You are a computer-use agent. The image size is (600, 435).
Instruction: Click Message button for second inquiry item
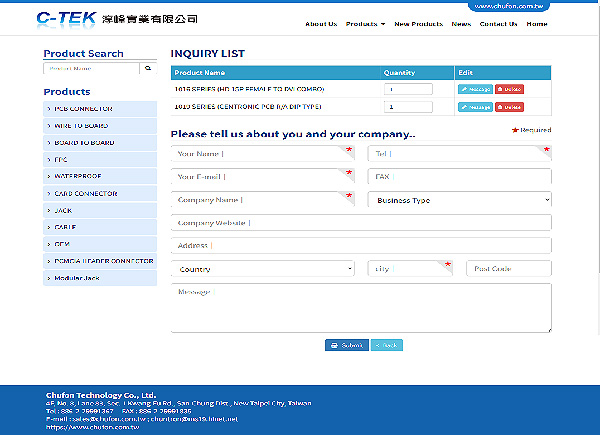pyautogui.click(x=475, y=107)
